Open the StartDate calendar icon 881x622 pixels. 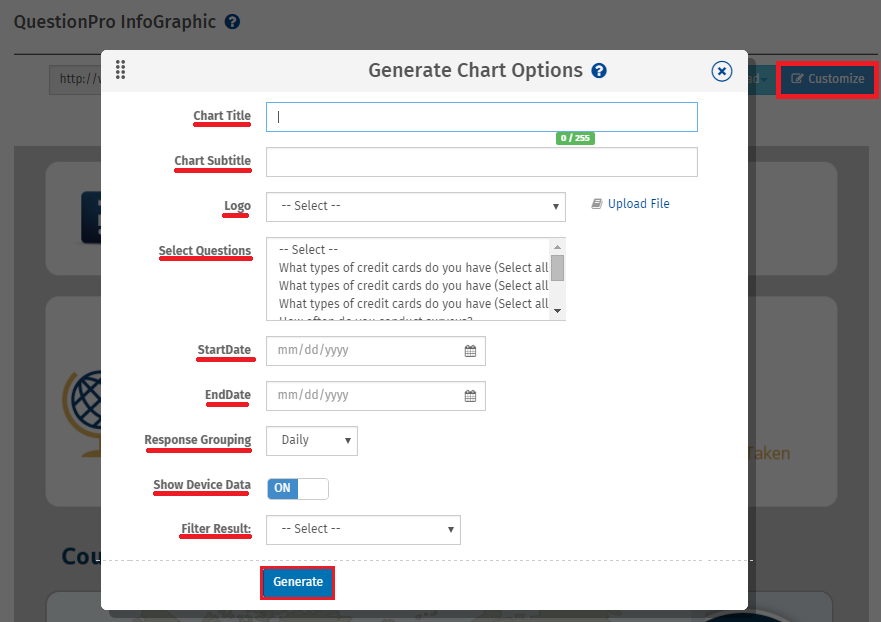[x=470, y=351]
